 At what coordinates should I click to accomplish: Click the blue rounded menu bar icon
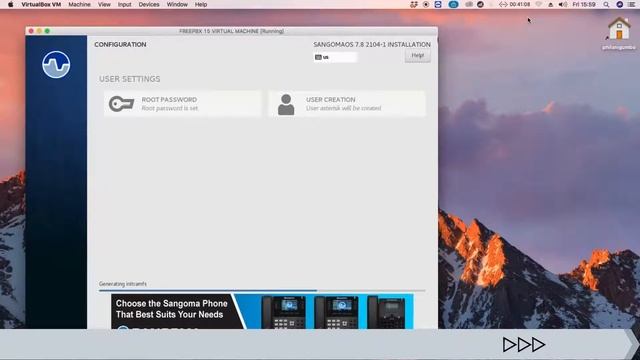point(453,4)
